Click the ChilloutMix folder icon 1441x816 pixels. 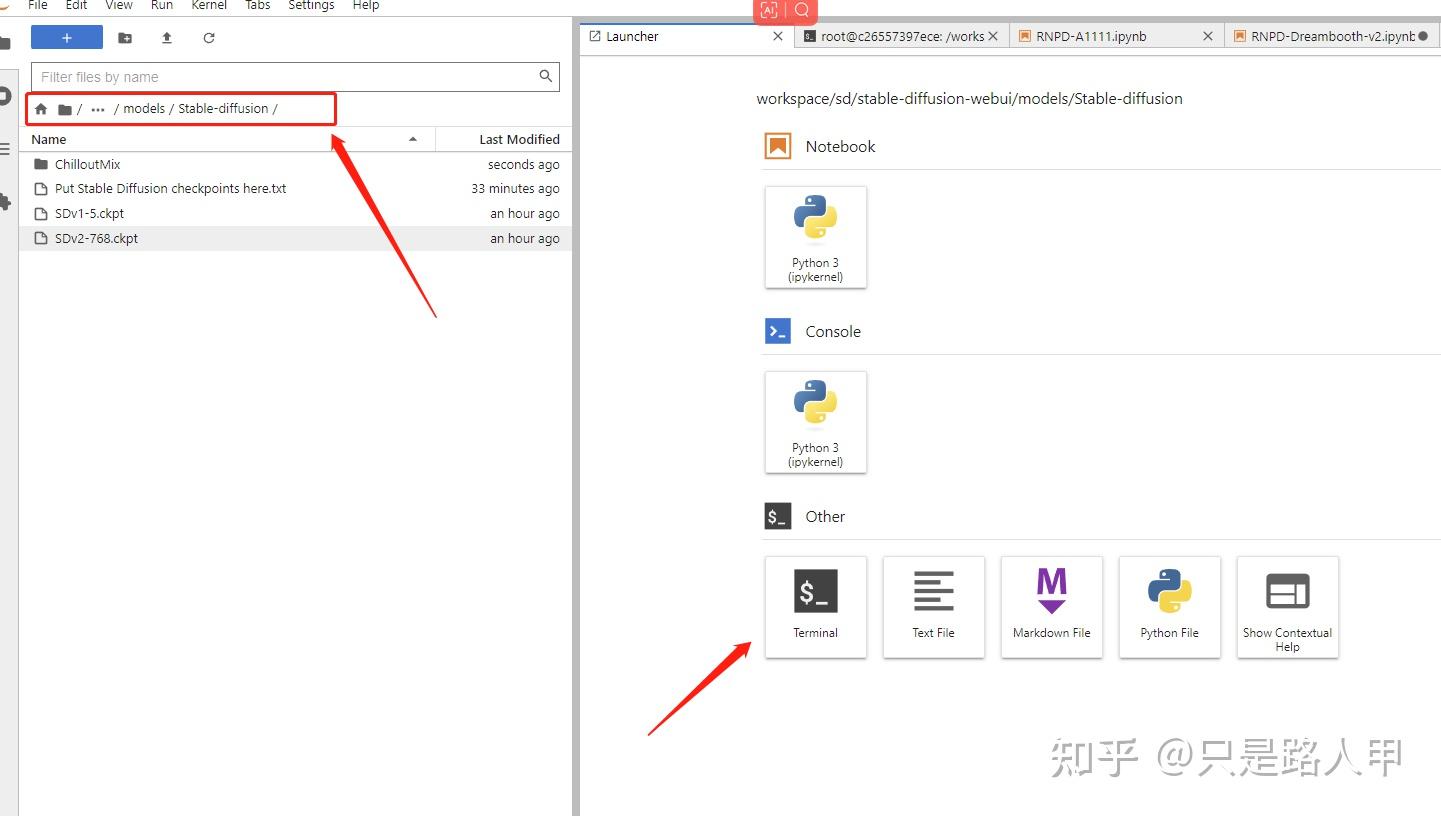tap(41, 164)
